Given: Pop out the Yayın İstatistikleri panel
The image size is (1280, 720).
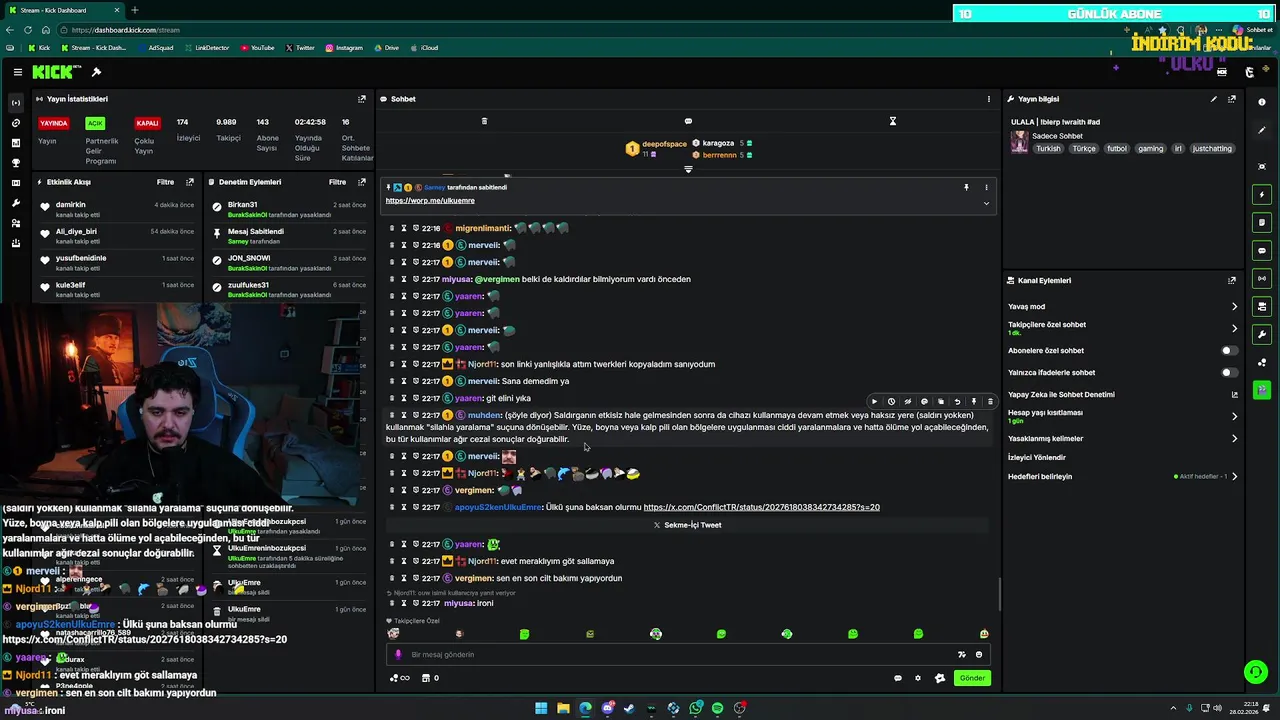Looking at the screenshot, I should 362,99.
